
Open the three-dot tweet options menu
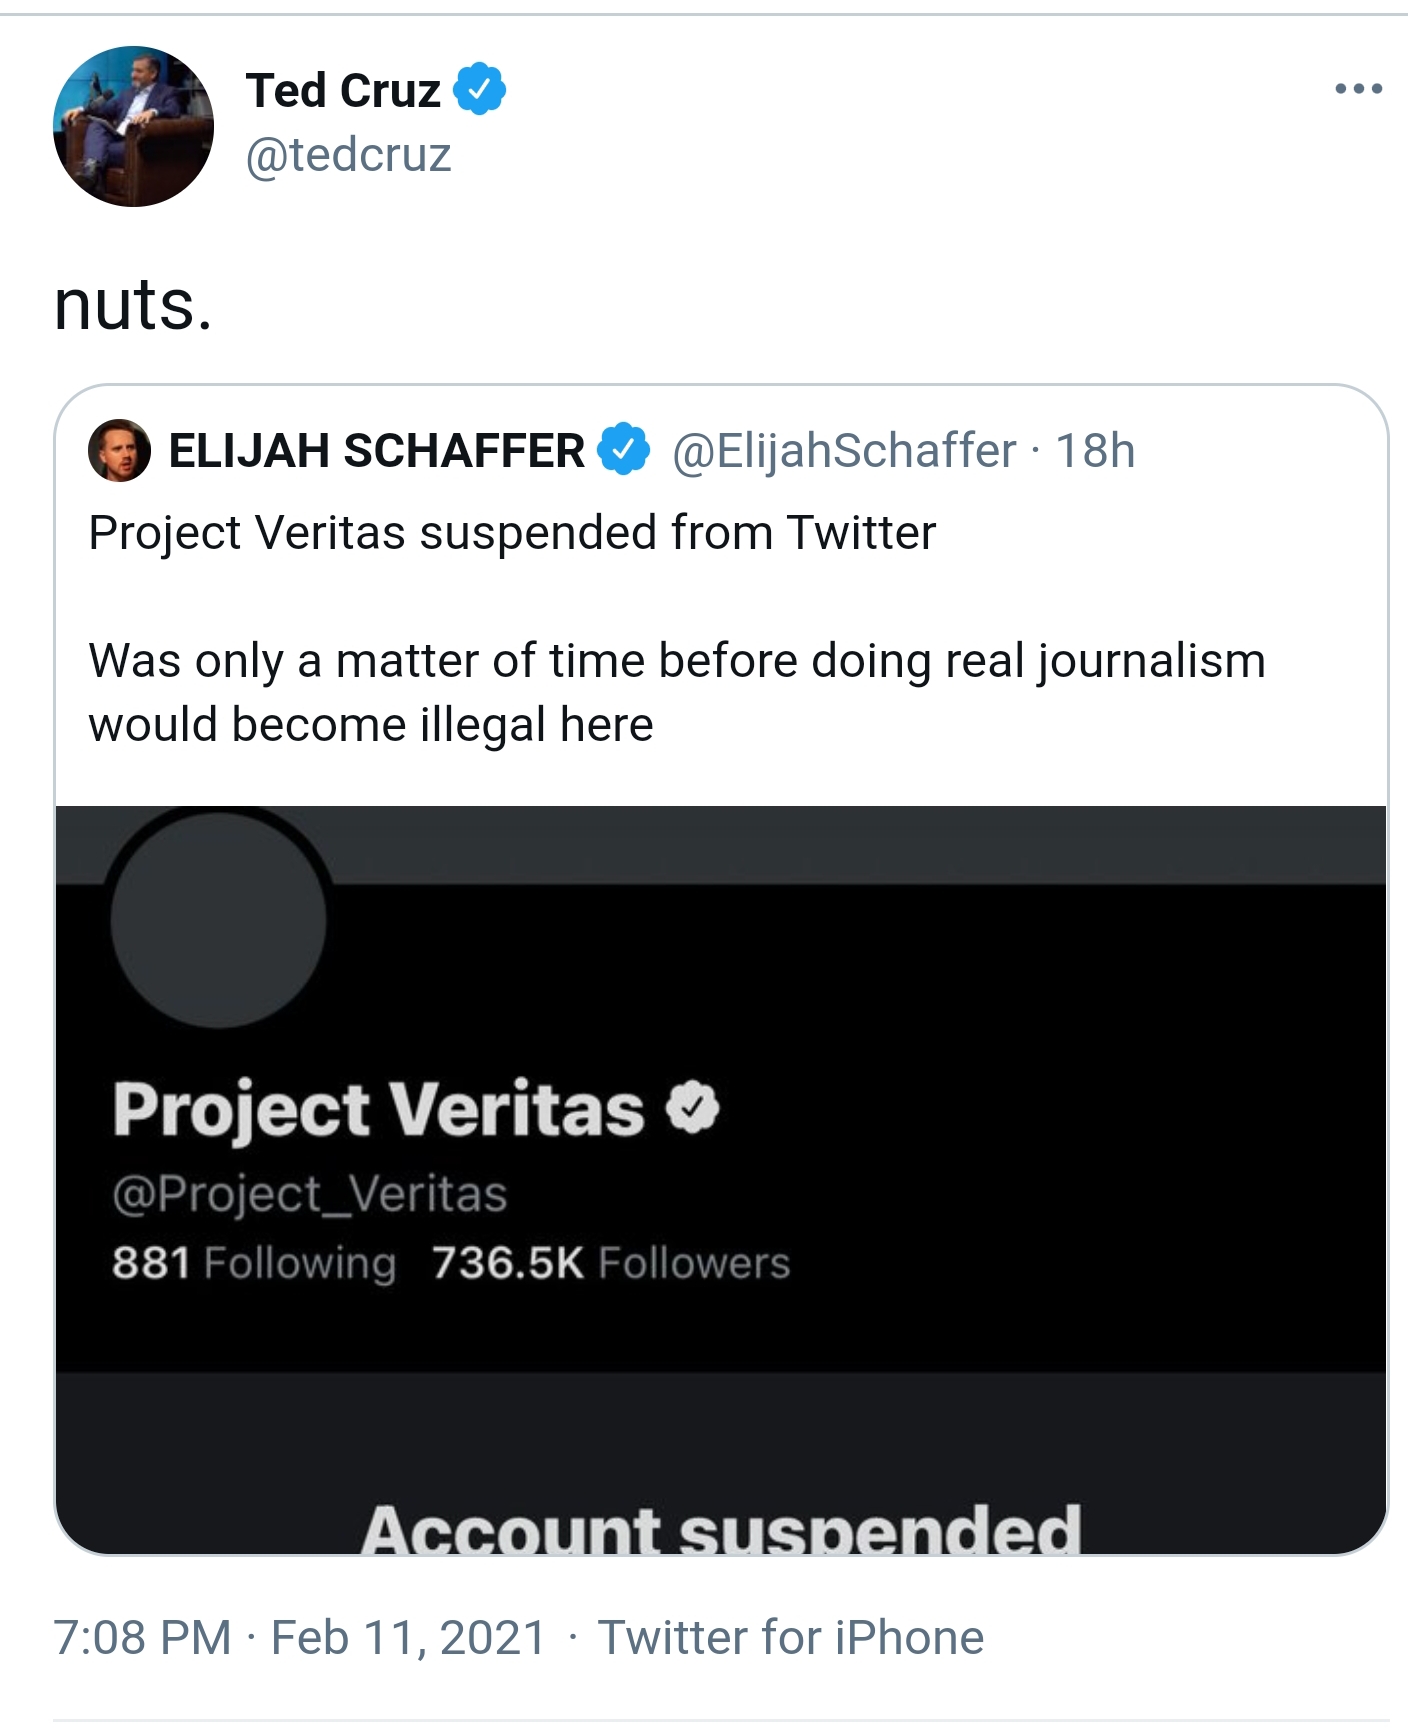[x=1358, y=89]
